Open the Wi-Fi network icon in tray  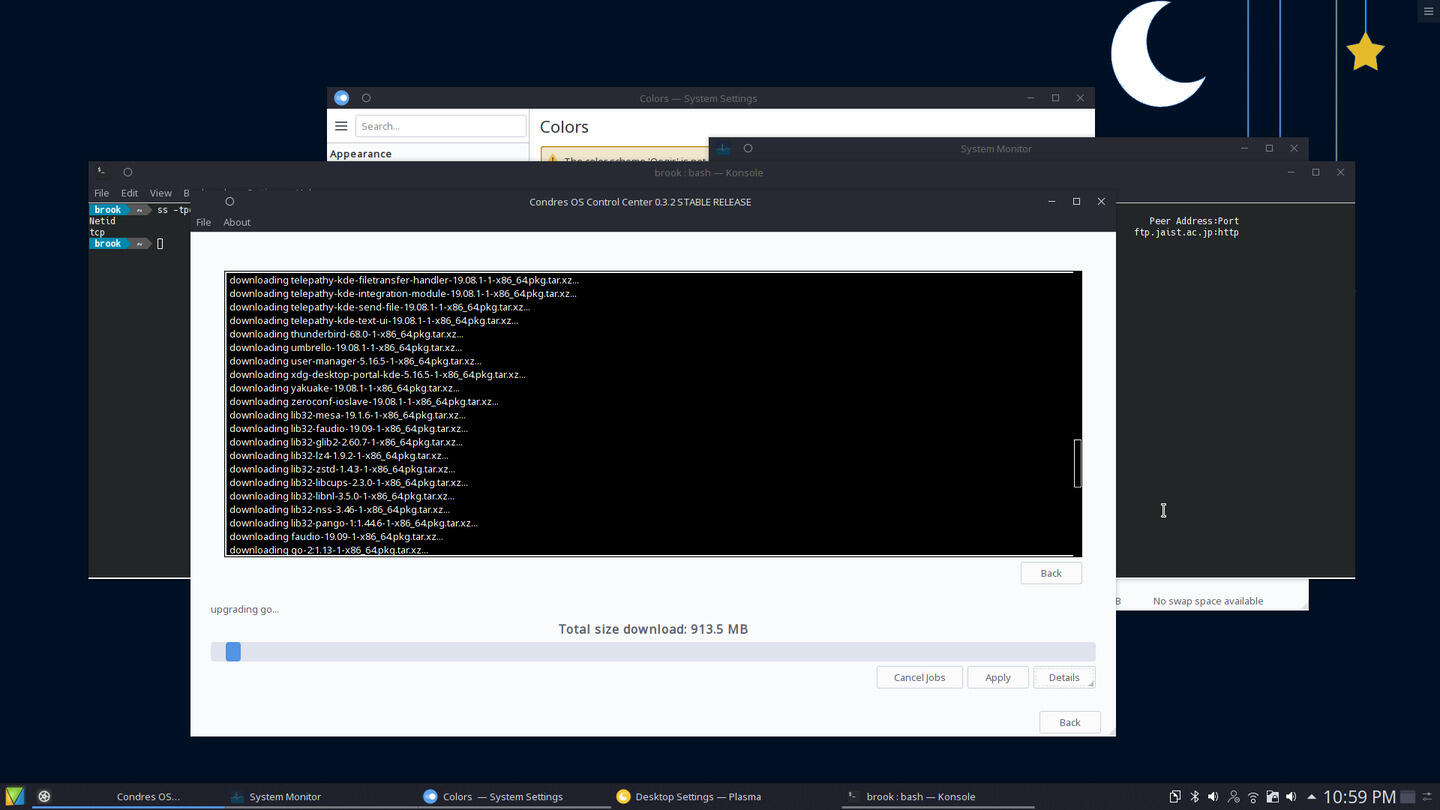pyautogui.click(x=1253, y=797)
